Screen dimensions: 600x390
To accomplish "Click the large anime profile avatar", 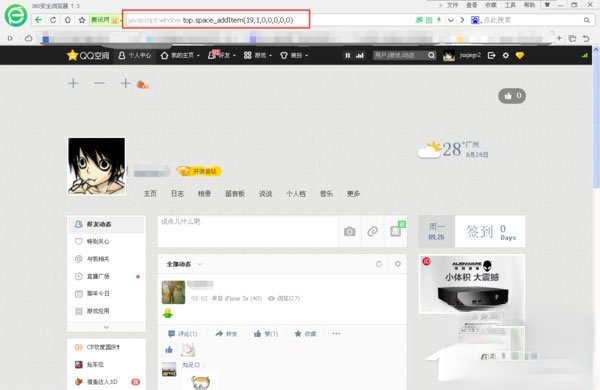I will click(96, 166).
